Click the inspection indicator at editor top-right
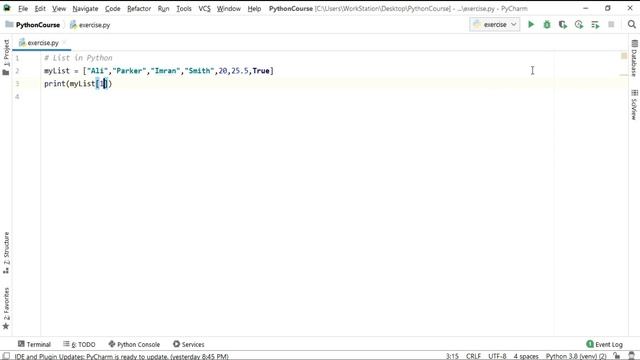 (624, 56)
